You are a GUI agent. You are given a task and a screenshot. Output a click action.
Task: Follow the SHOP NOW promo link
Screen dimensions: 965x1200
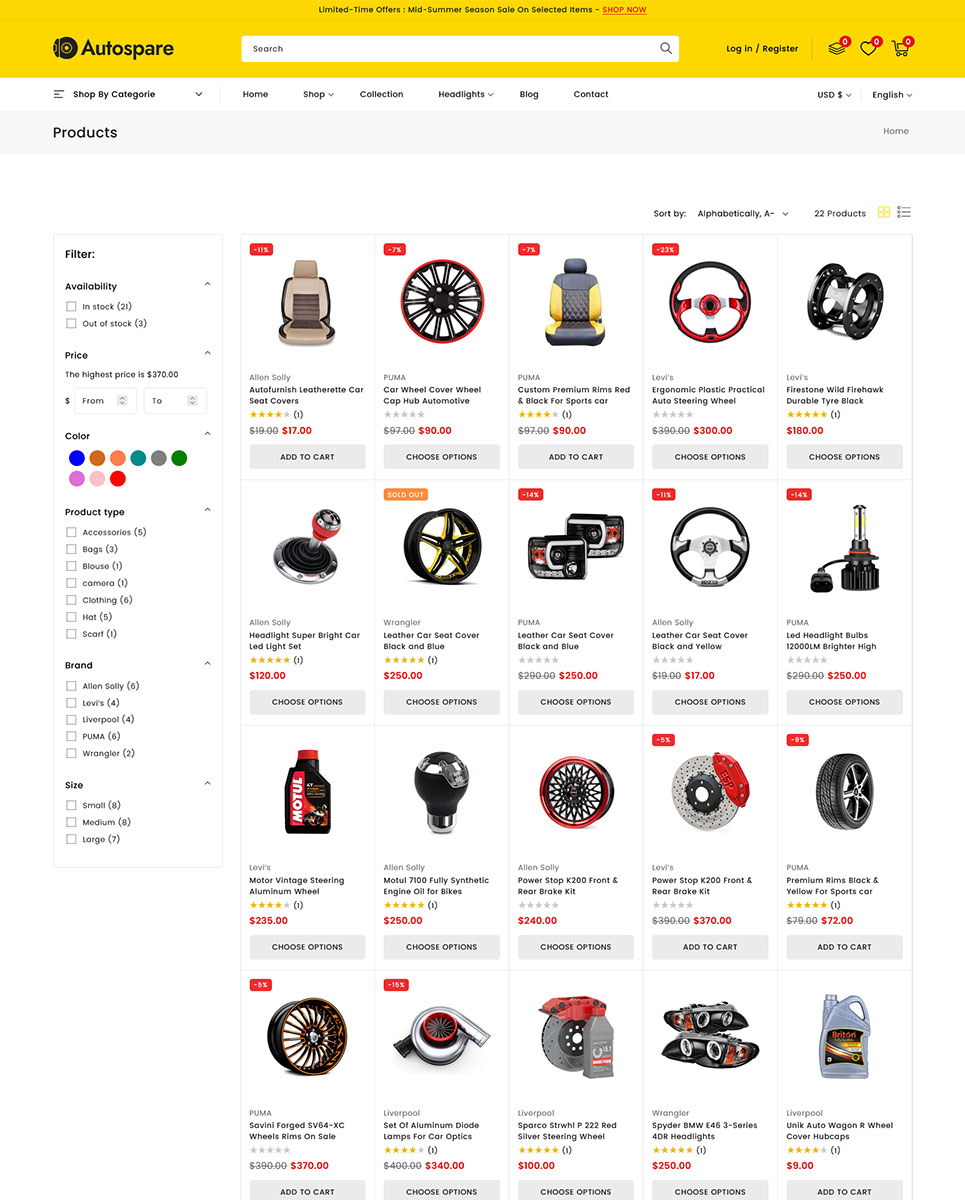tap(624, 10)
